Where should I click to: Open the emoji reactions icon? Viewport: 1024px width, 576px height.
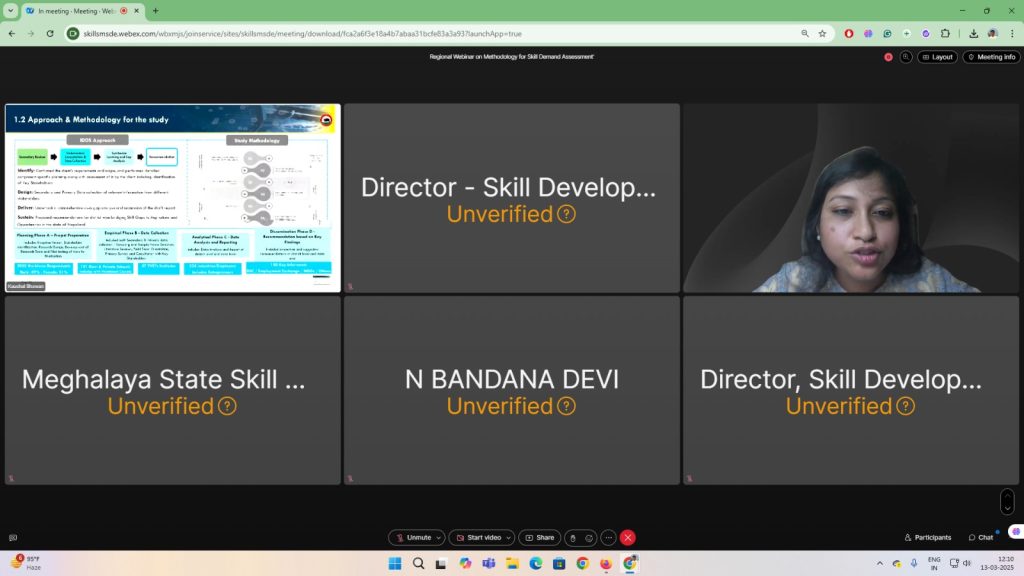pyautogui.click(x=589, y=537)
